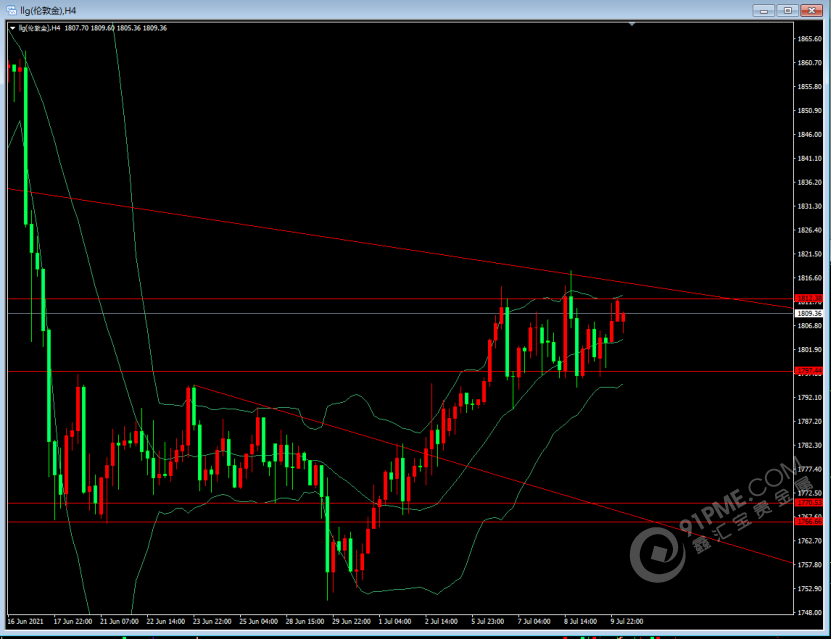
Task: Click the current price label 1809.36
Action: [809, 313]
